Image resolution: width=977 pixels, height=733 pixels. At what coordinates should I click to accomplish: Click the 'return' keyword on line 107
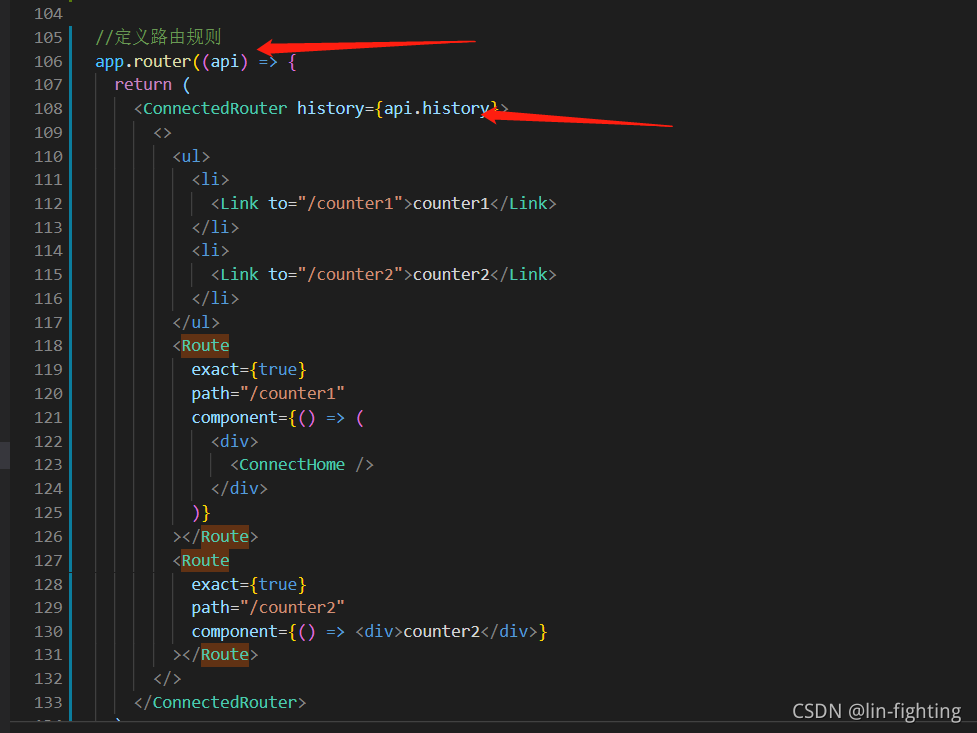[143, 85]
